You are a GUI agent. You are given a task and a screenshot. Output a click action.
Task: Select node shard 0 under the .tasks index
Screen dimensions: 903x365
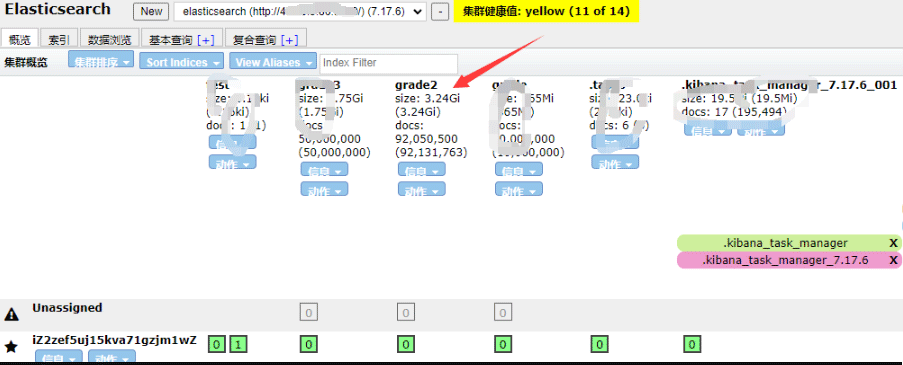pos(600,345)
